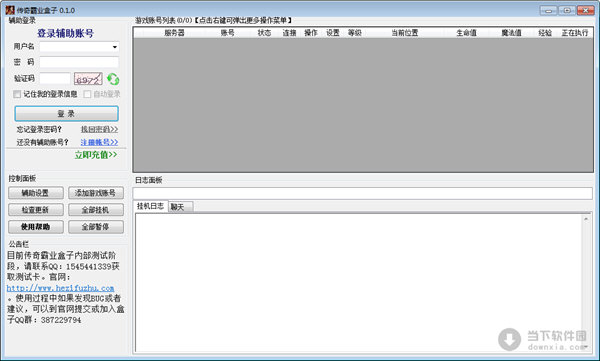Viewport: 600px width, 361px height.
Task: Refresh the captcha with the green icon
Action: click(x=113, y=79)
